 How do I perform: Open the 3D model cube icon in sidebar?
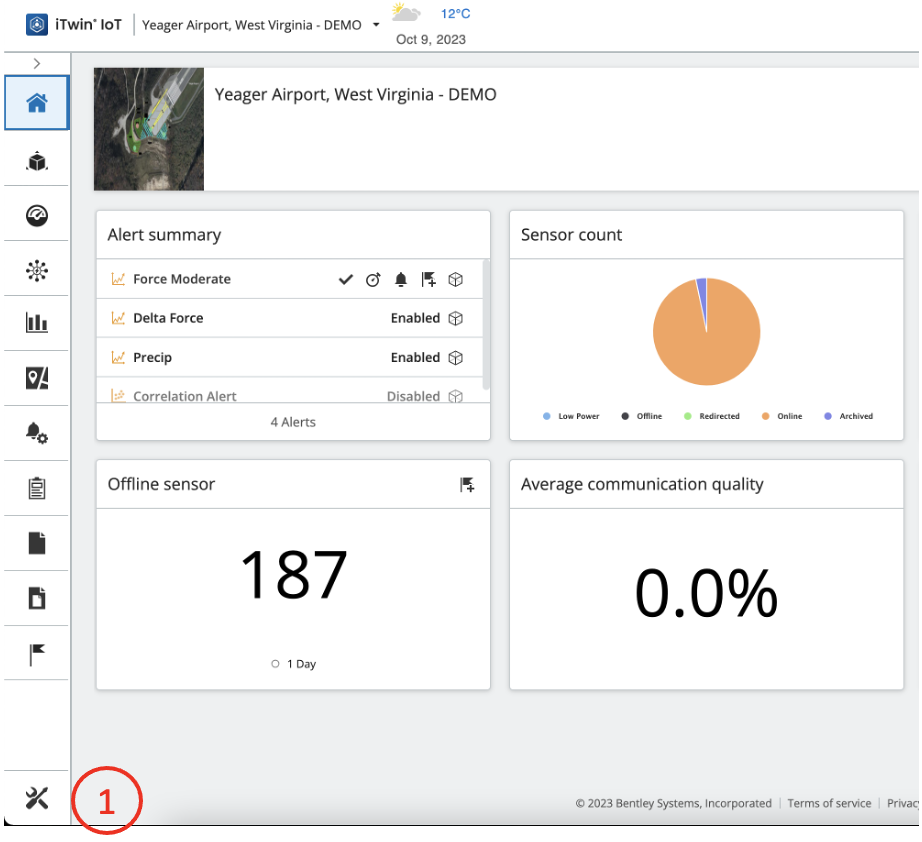[36, 160]
